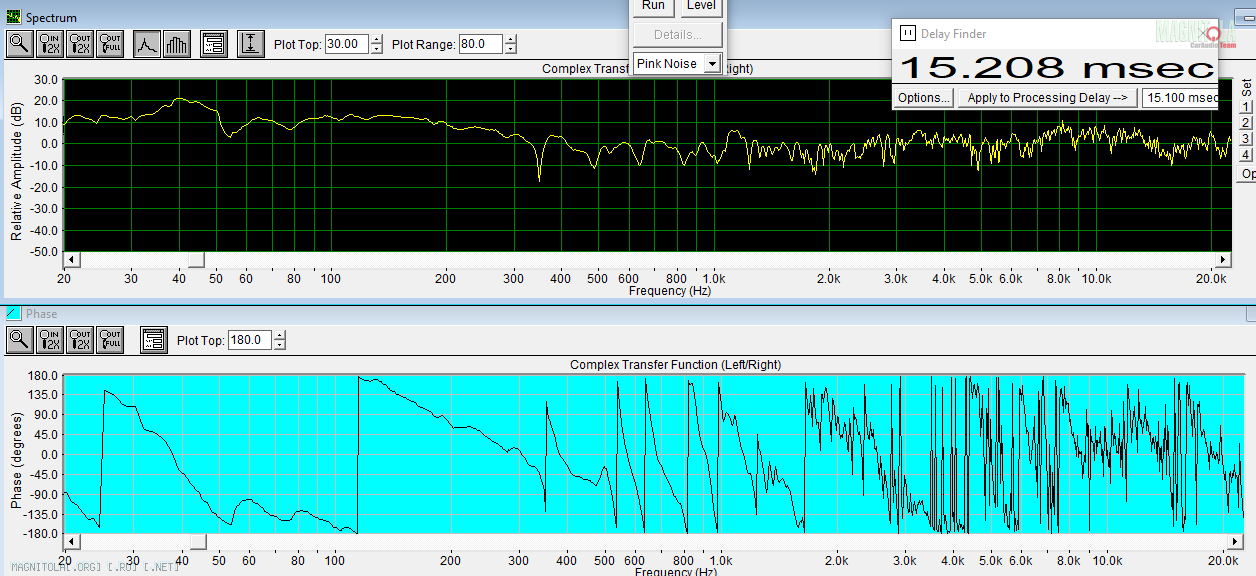Click the Delay Finder window icon
Screen dimensions: 1256x576
pyautogui.click(x=908, y=33)
